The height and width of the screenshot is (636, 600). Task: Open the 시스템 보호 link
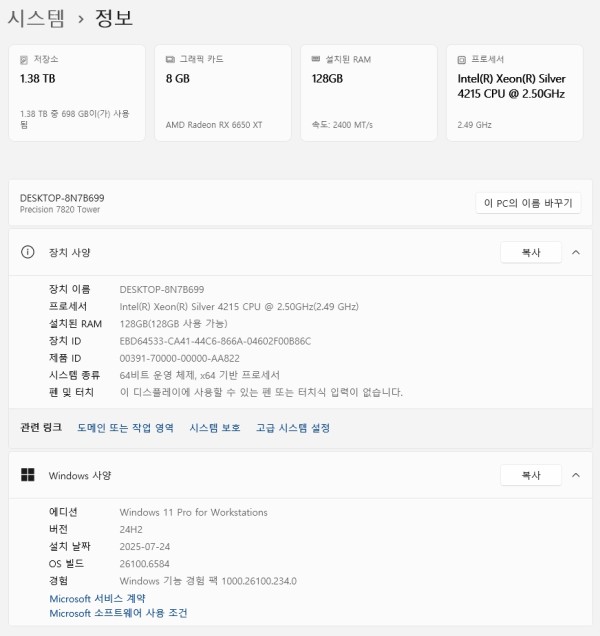[214, 428]
